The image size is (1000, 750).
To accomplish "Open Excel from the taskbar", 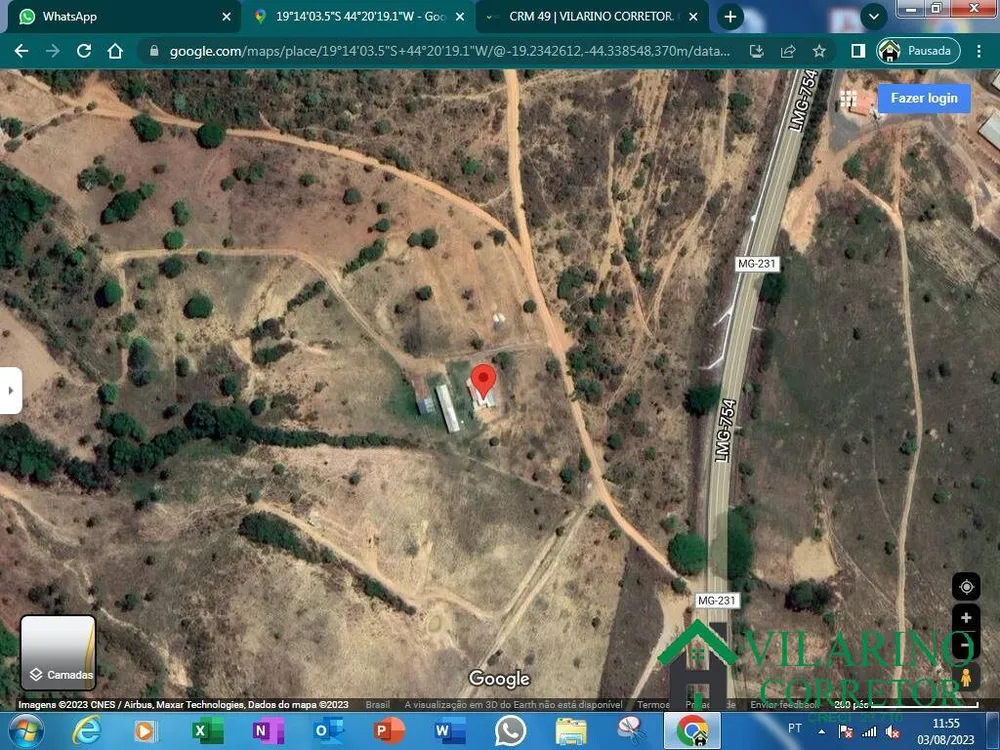I will click(x=206, y=731).
